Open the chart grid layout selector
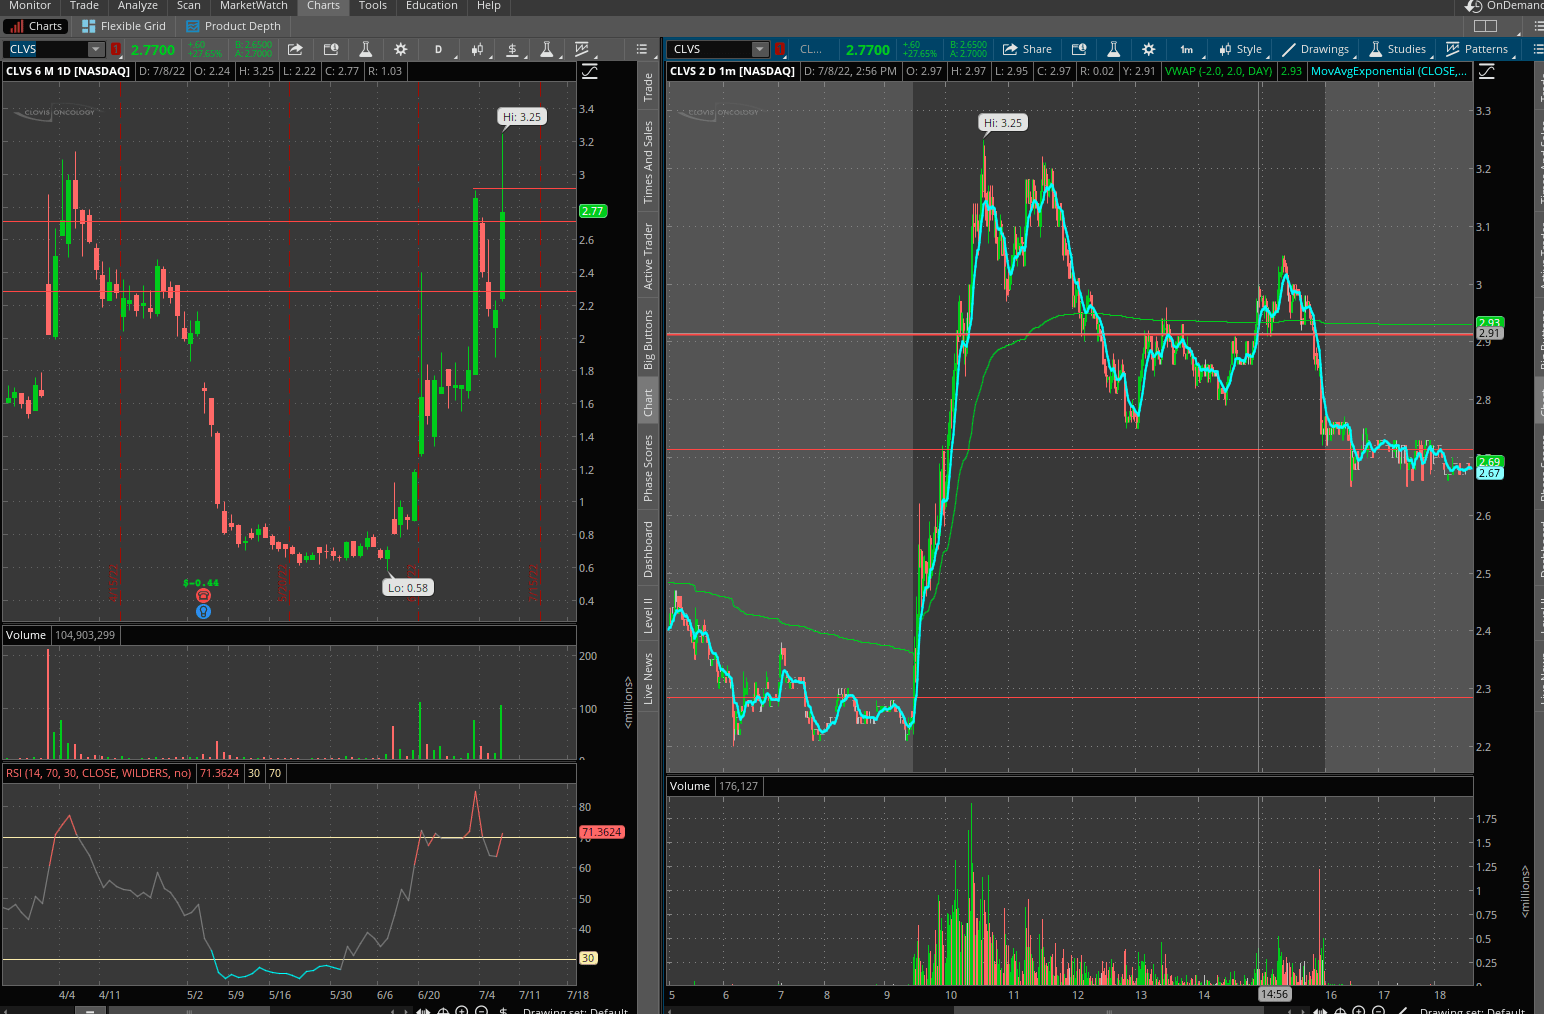 [x=1486, y=26]
